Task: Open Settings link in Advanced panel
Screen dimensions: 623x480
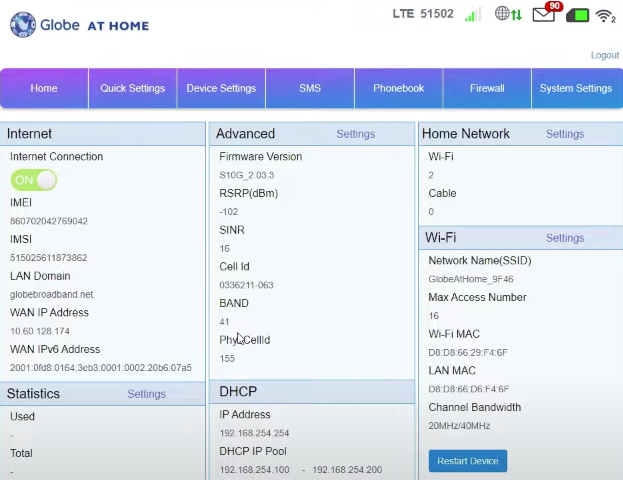Action: click(x=355, y=134)
